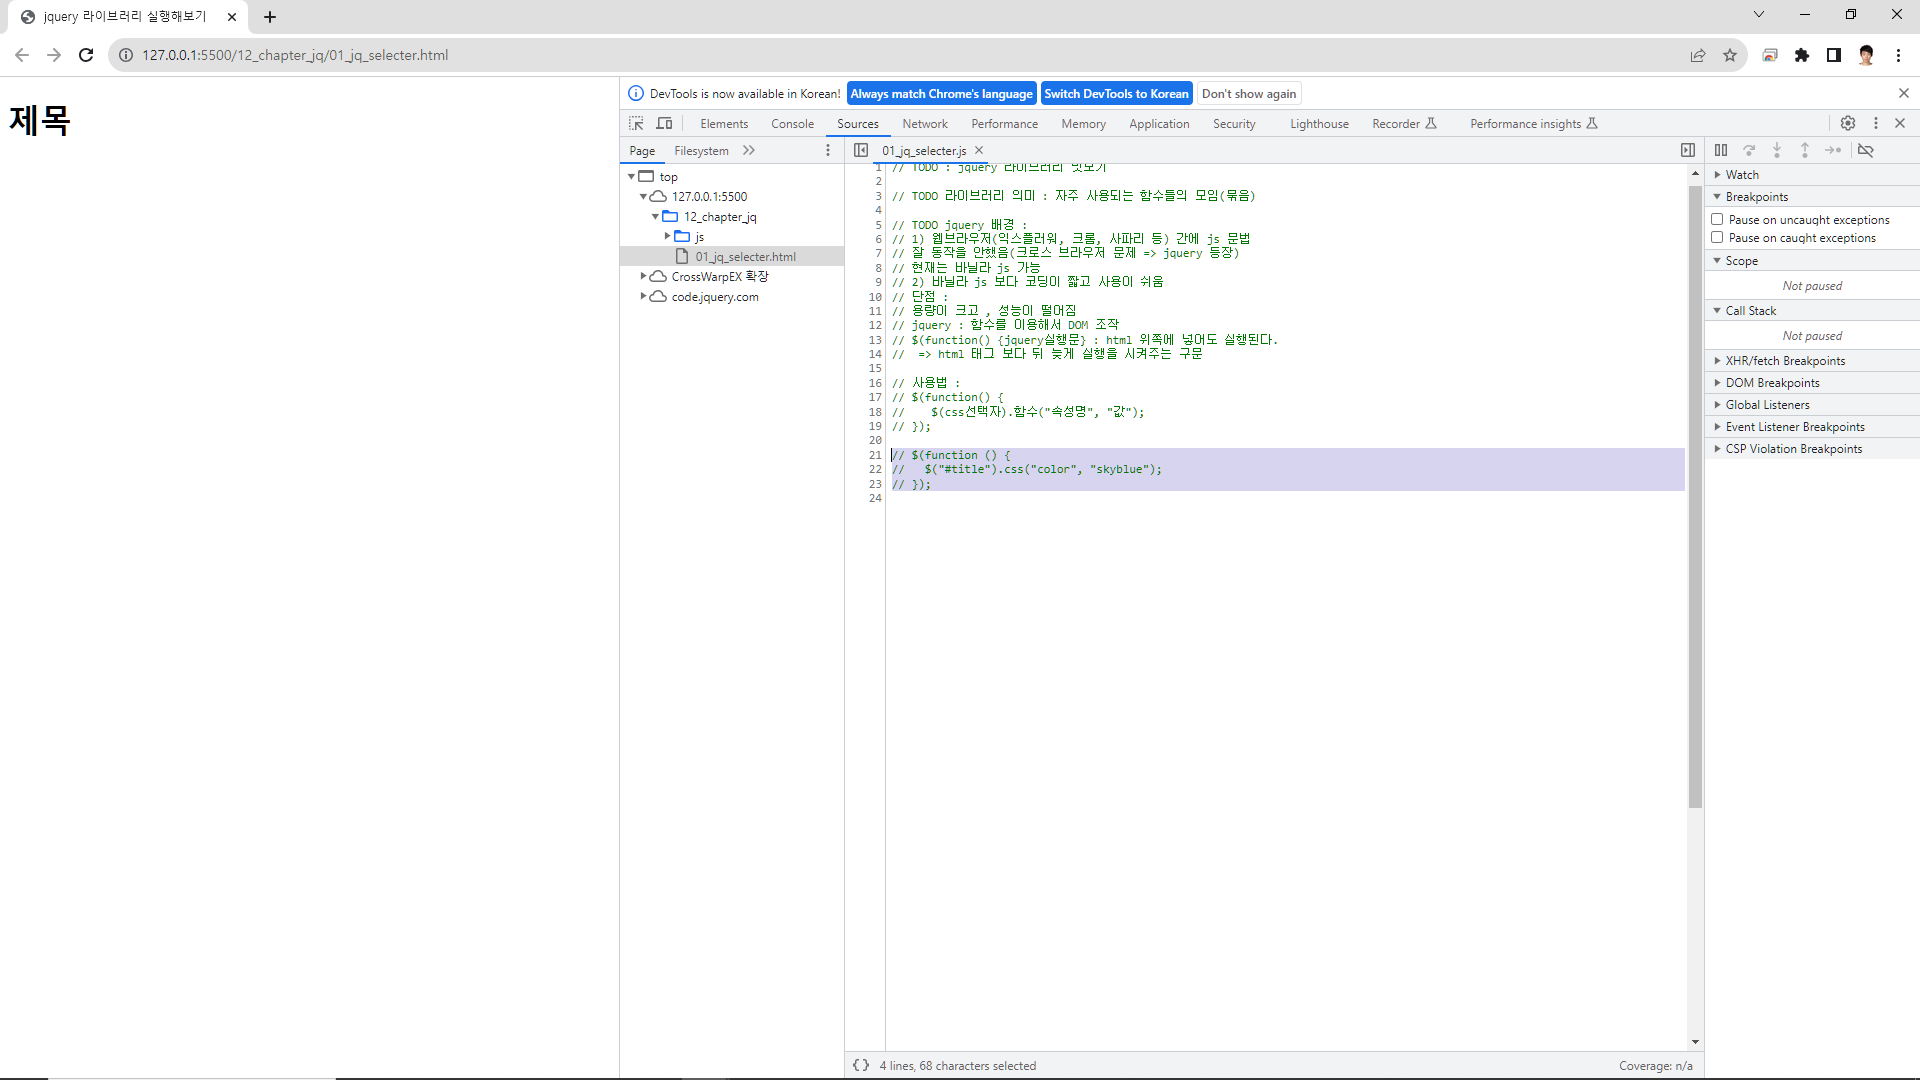
Task: Open DevTools settings gear
Action: pos(1848,123)
